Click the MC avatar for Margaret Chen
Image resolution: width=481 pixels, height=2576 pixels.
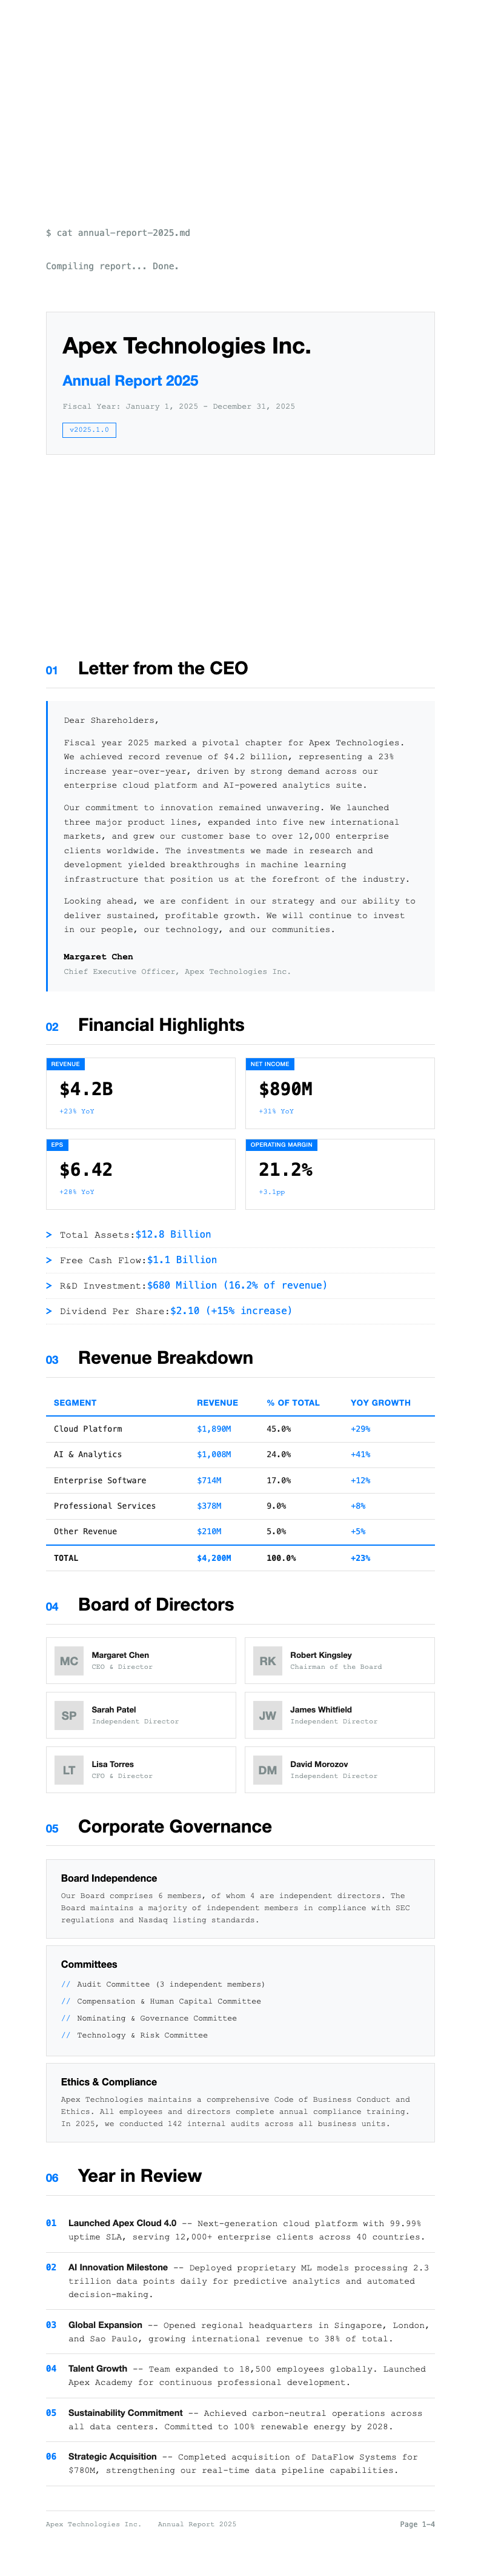pyautogui.click(x=69, y=1660)
